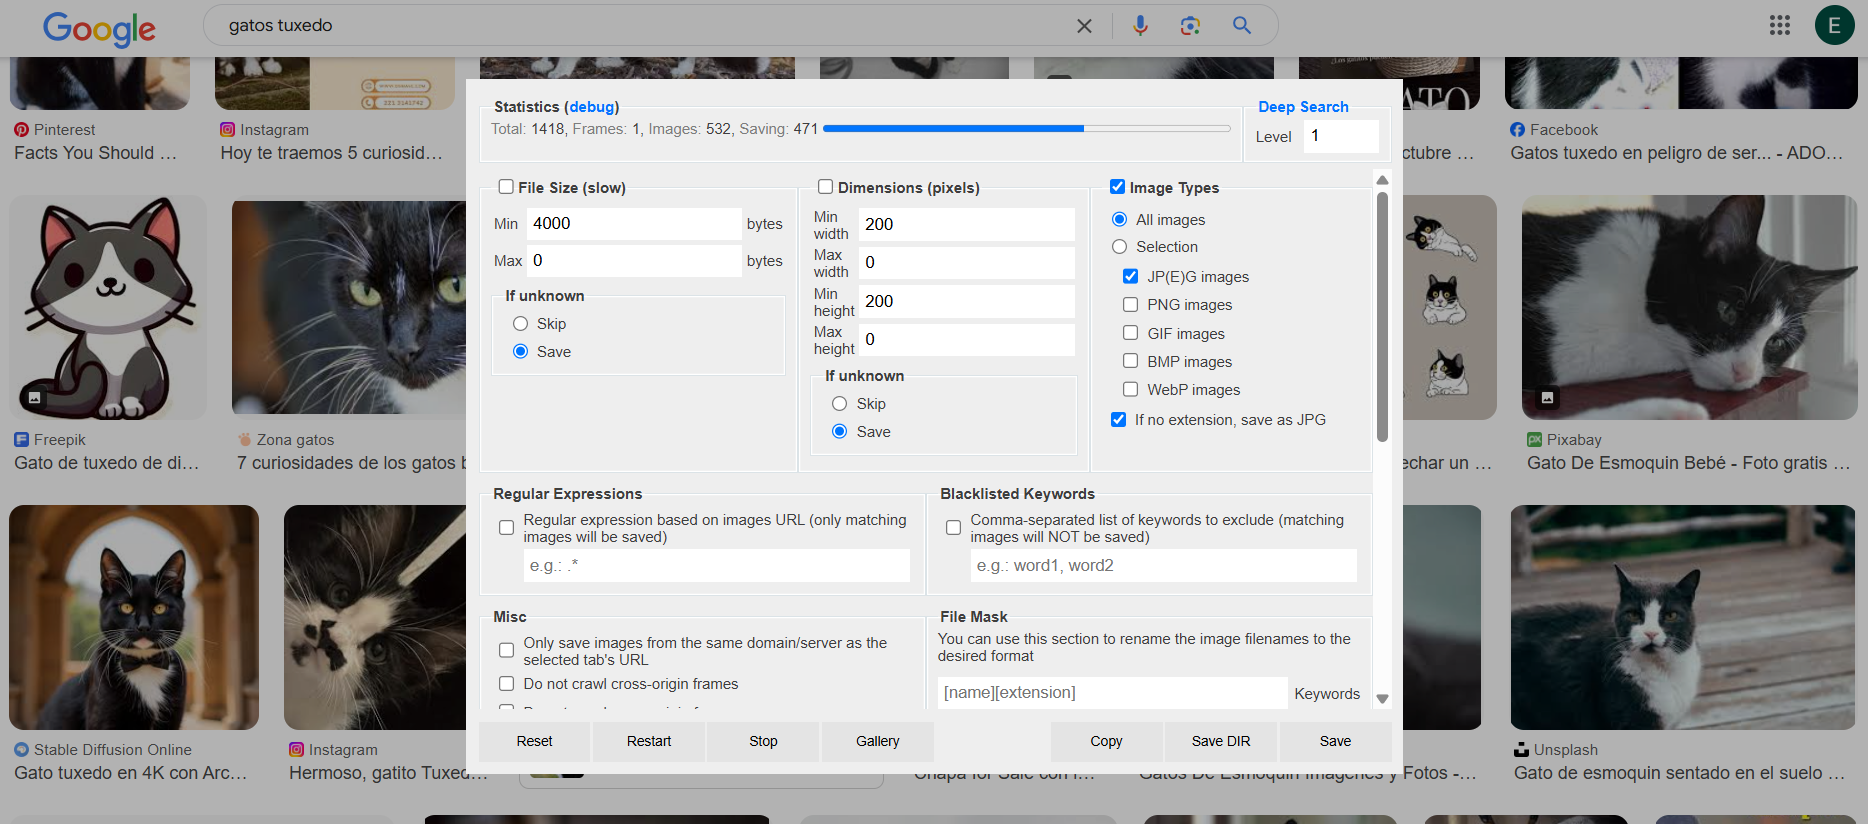The height and width of the screenshot is (824, 1868).
Task: Click the Save DIR button
Action: coord(1220,741)
